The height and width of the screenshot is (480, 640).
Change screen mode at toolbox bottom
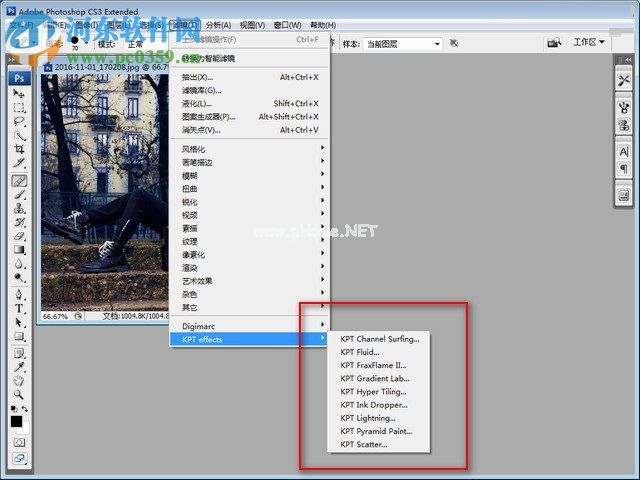point(19,459)
